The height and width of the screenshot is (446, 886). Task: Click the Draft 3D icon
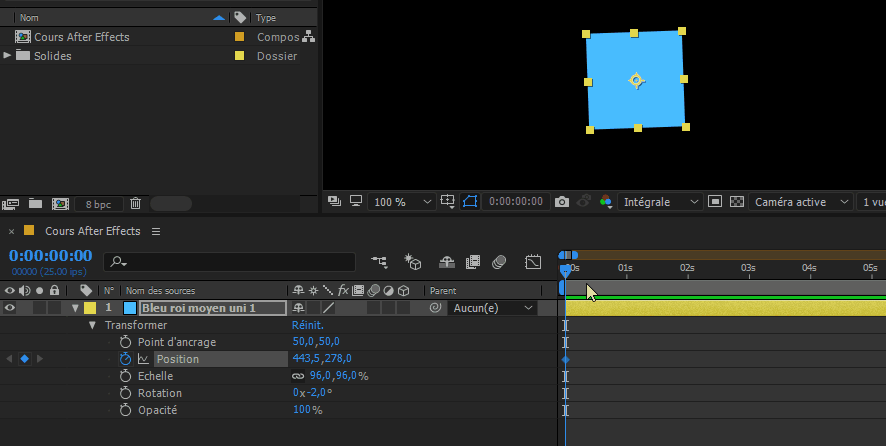pyautogui.click(x=413, y=262)
